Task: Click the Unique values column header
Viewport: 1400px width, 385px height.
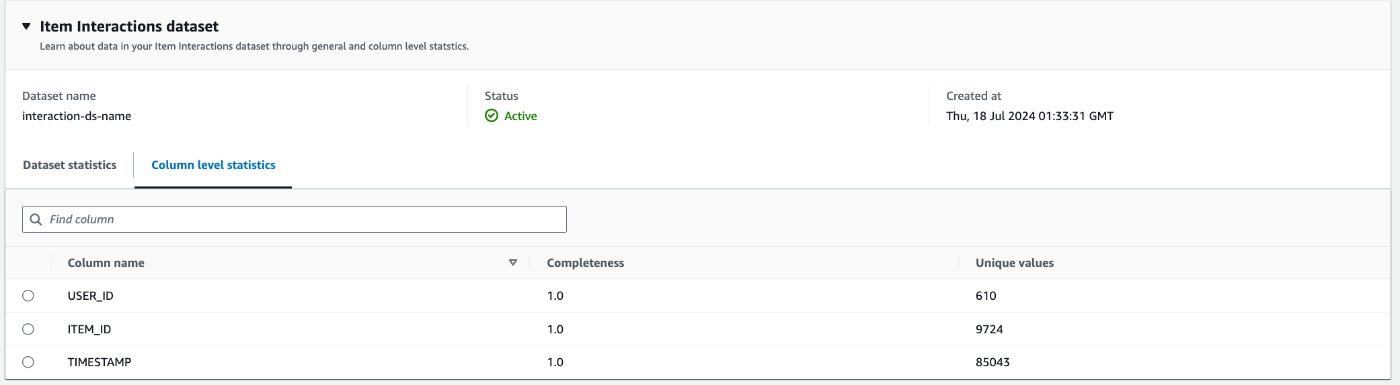Action: point(1014,263)
